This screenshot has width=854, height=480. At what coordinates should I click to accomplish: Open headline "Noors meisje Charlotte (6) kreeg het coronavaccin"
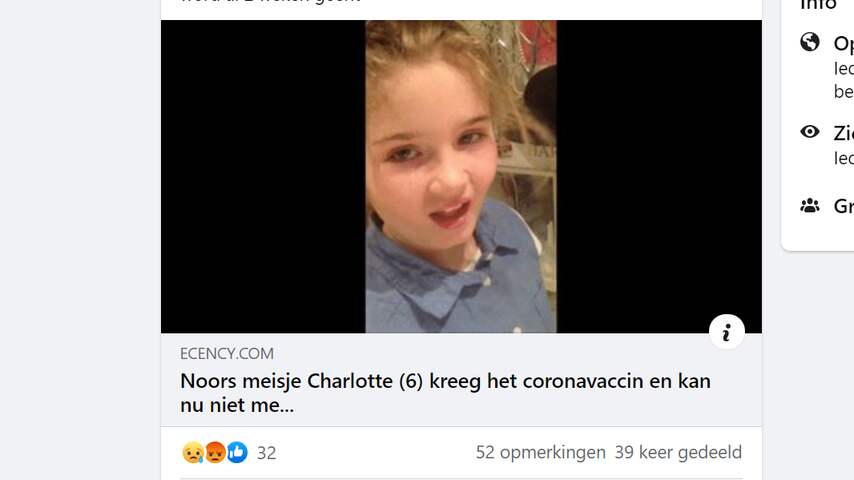tap(445, 393)
